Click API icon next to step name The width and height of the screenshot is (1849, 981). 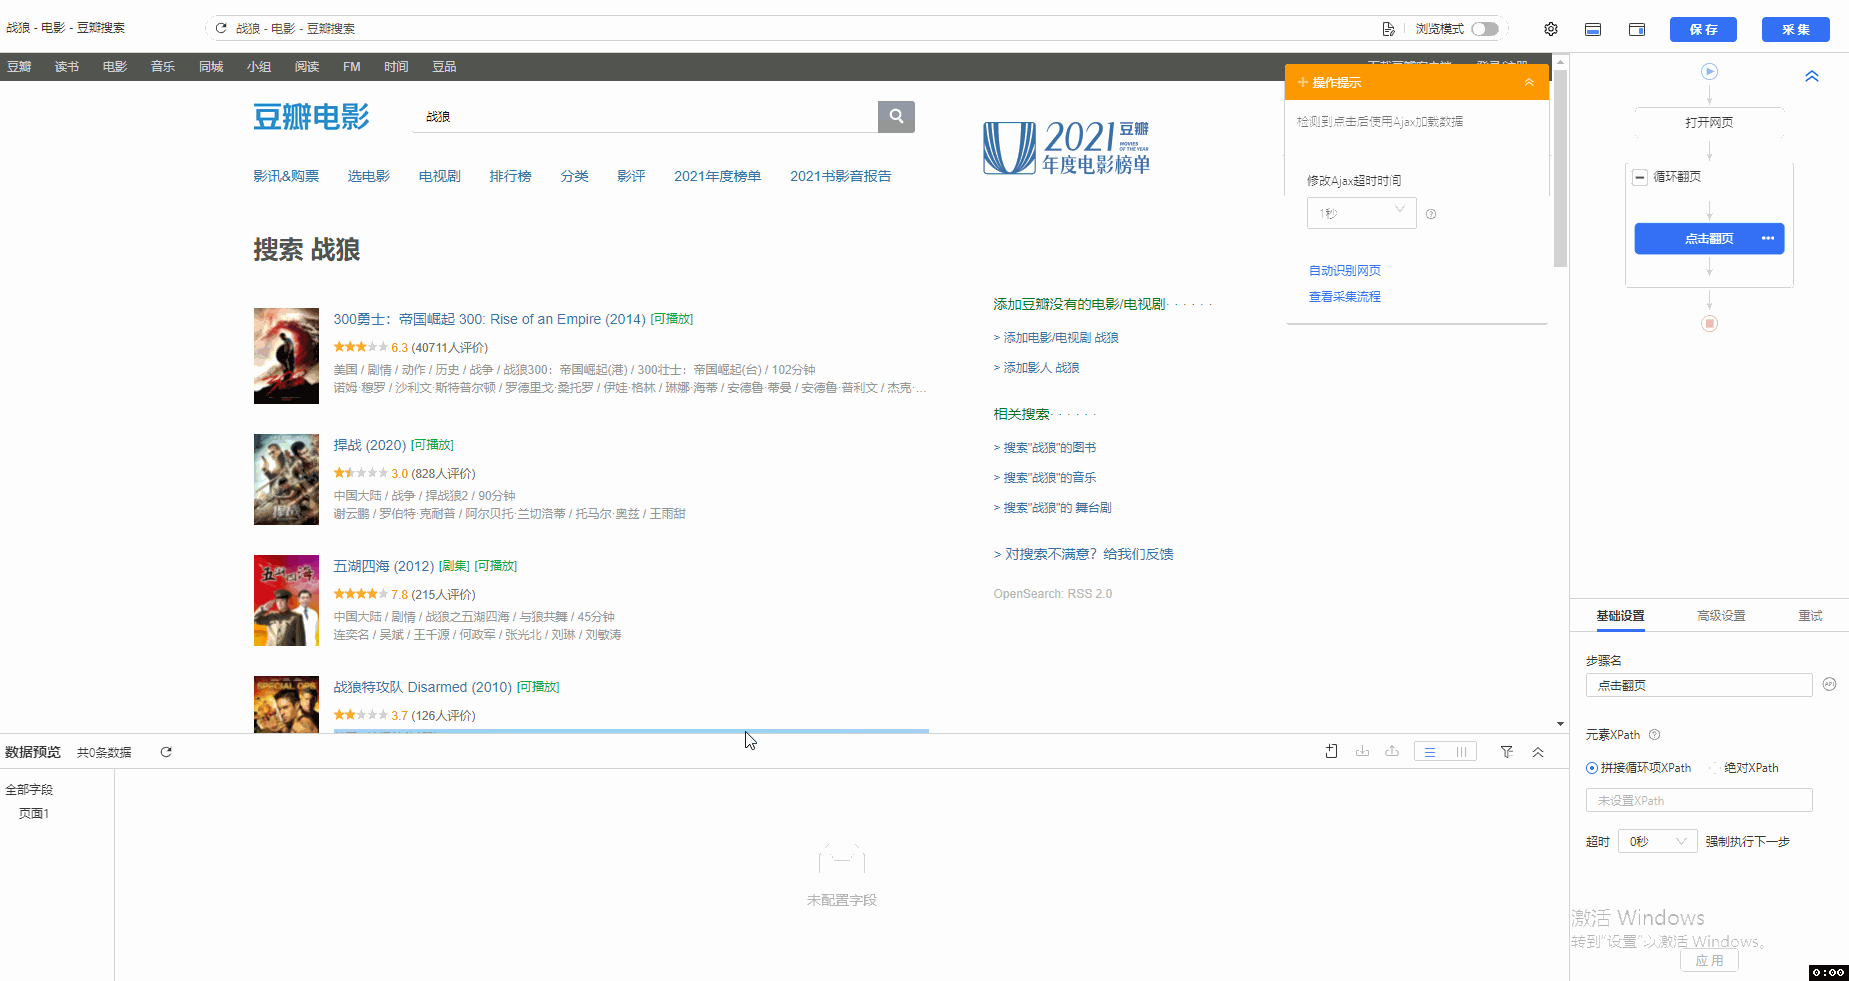[1829, 684]
